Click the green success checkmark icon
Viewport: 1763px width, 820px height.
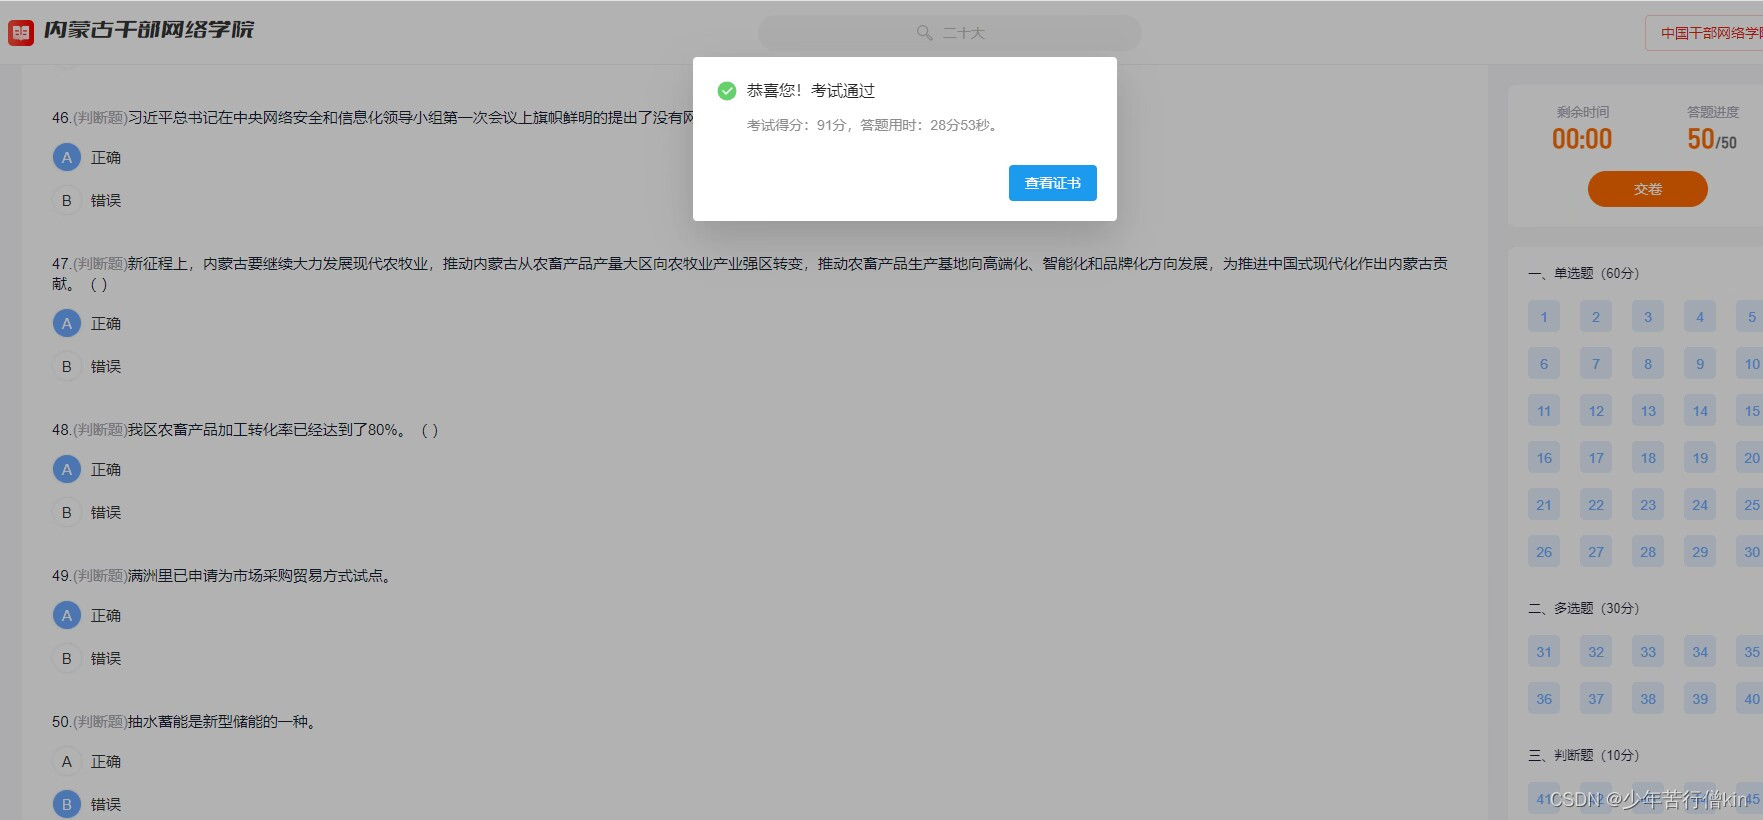point(727,91)
